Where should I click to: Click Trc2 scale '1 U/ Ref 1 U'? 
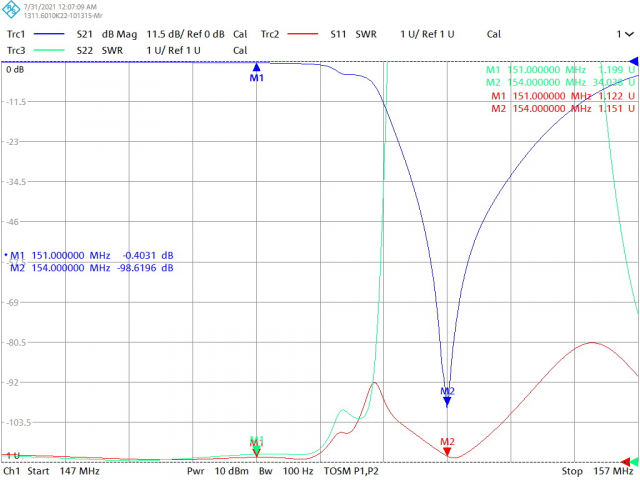point(427,34)
